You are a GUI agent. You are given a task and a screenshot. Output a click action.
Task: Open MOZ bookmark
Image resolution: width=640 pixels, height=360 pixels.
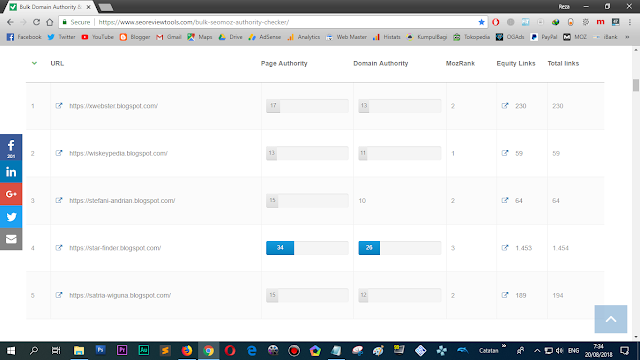(x=575, y=37)
